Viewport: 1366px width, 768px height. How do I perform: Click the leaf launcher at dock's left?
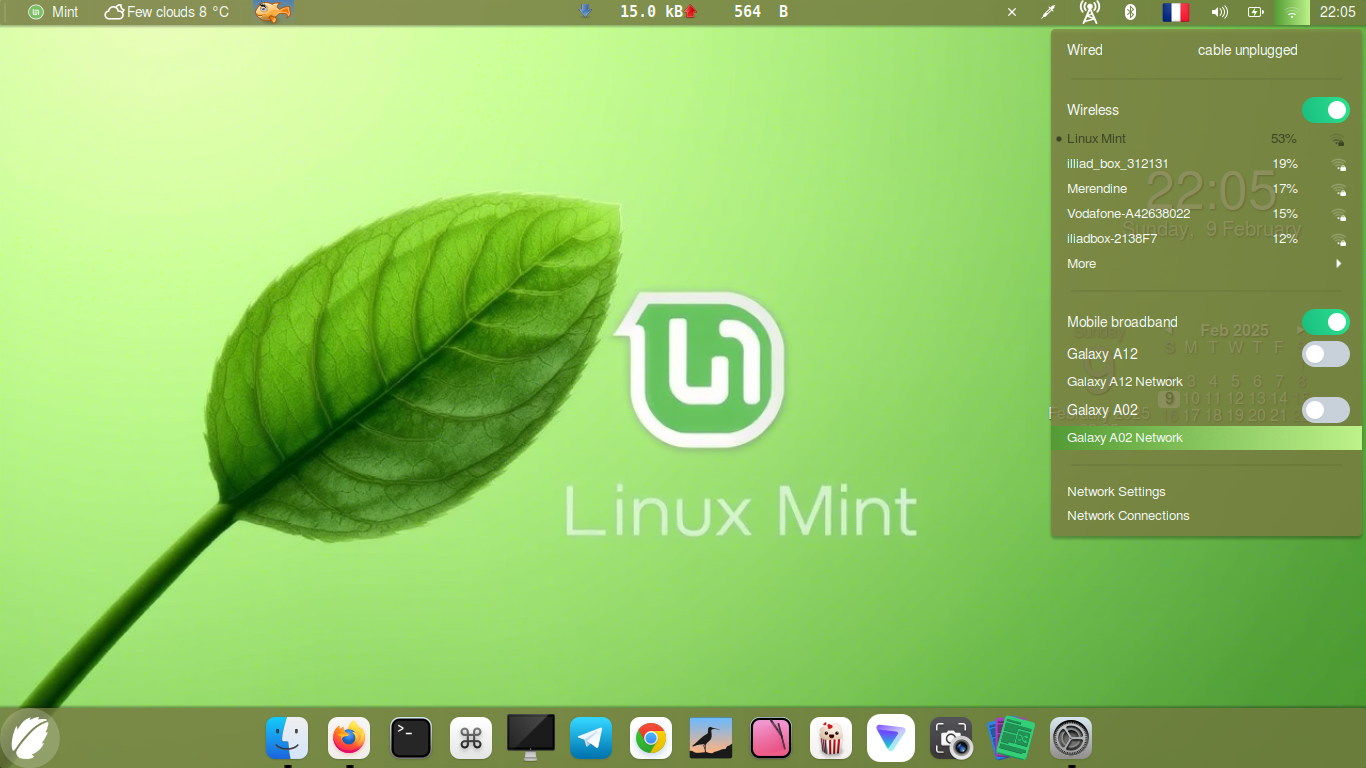click(30, 738)
